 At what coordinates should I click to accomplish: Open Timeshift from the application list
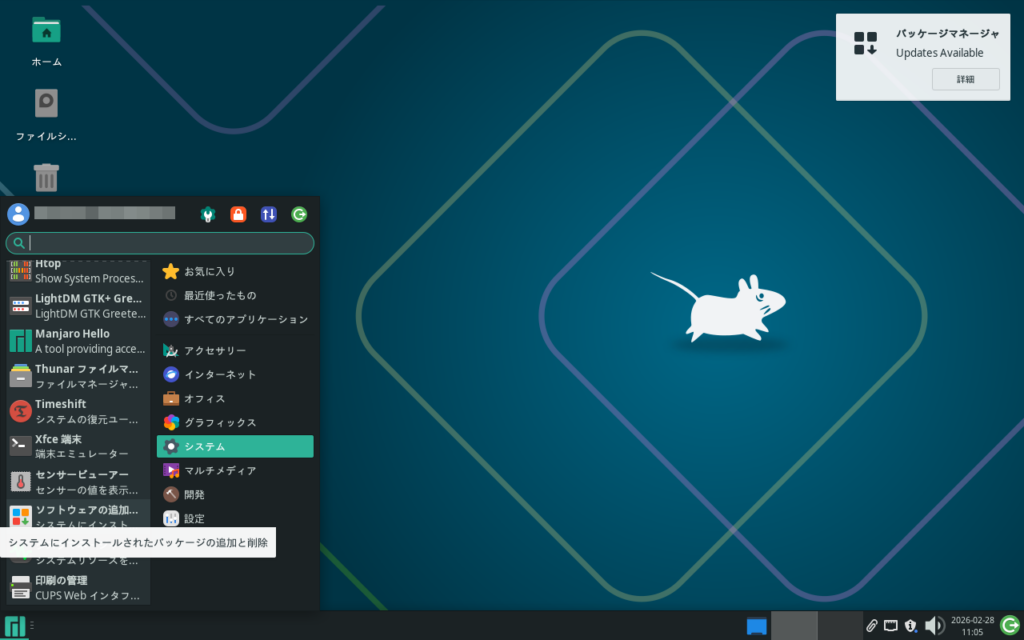(x=78, y=411)
